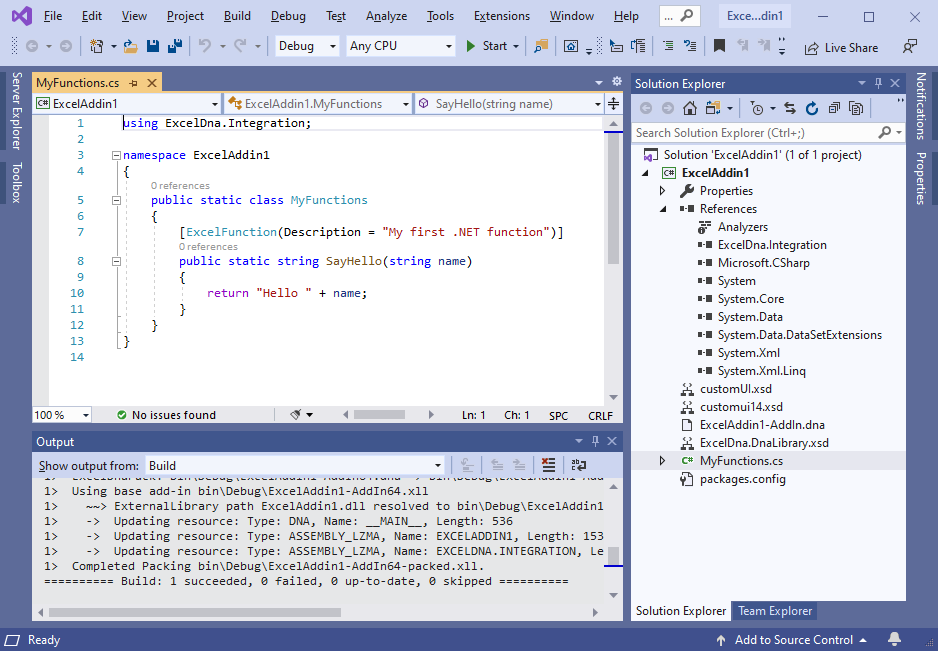Image resolution: width=938 pixels, height=651 pixels.
Task: Collapse the SayHello method code block
Action: tap(116, 261)
